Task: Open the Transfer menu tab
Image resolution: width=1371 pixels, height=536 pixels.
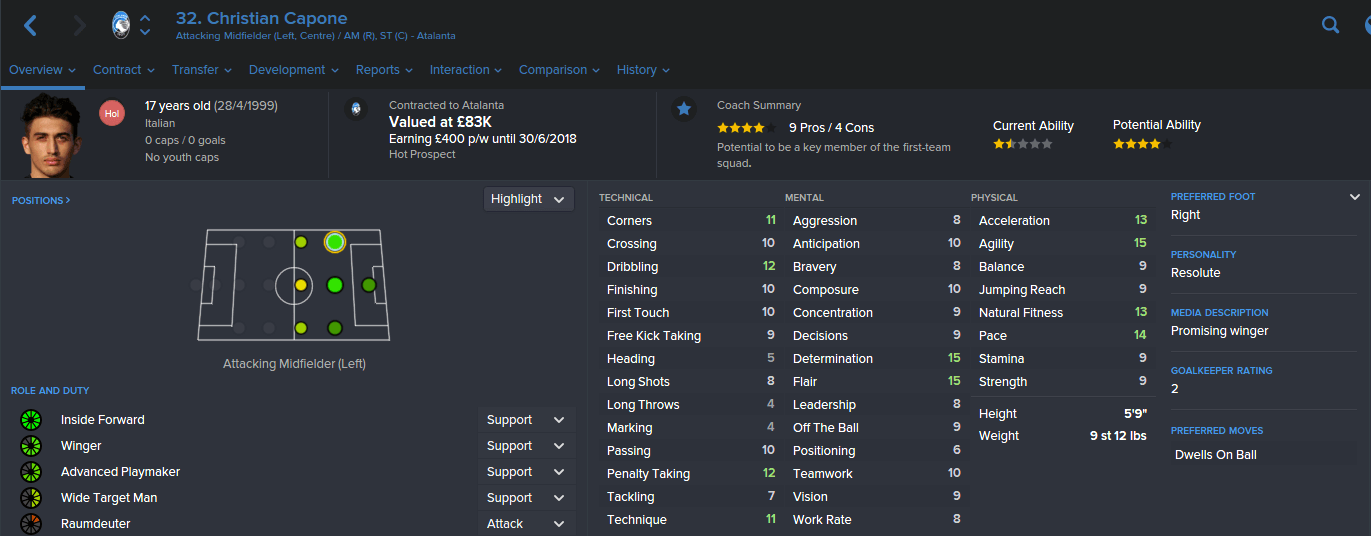Action: pyautogui.click(x=202, y=70)
